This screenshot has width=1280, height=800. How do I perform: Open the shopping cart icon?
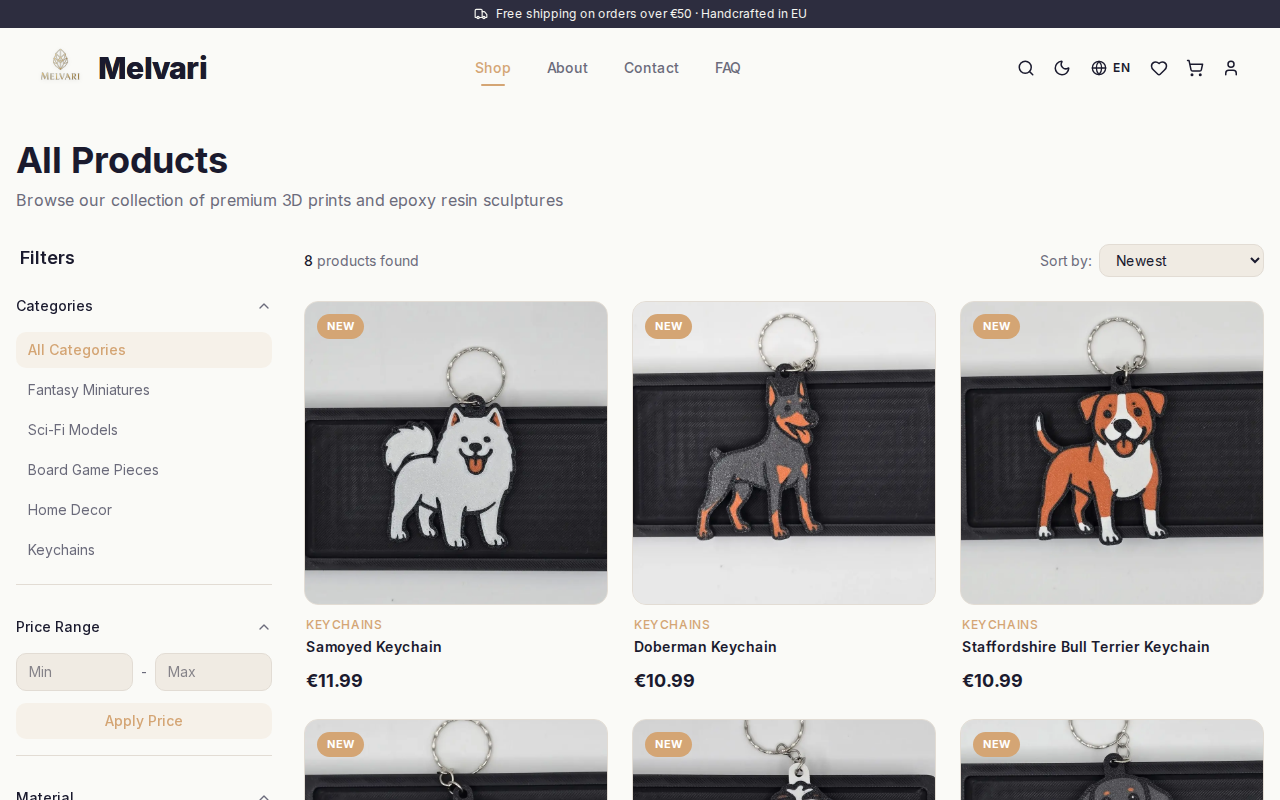point(1195,68)
